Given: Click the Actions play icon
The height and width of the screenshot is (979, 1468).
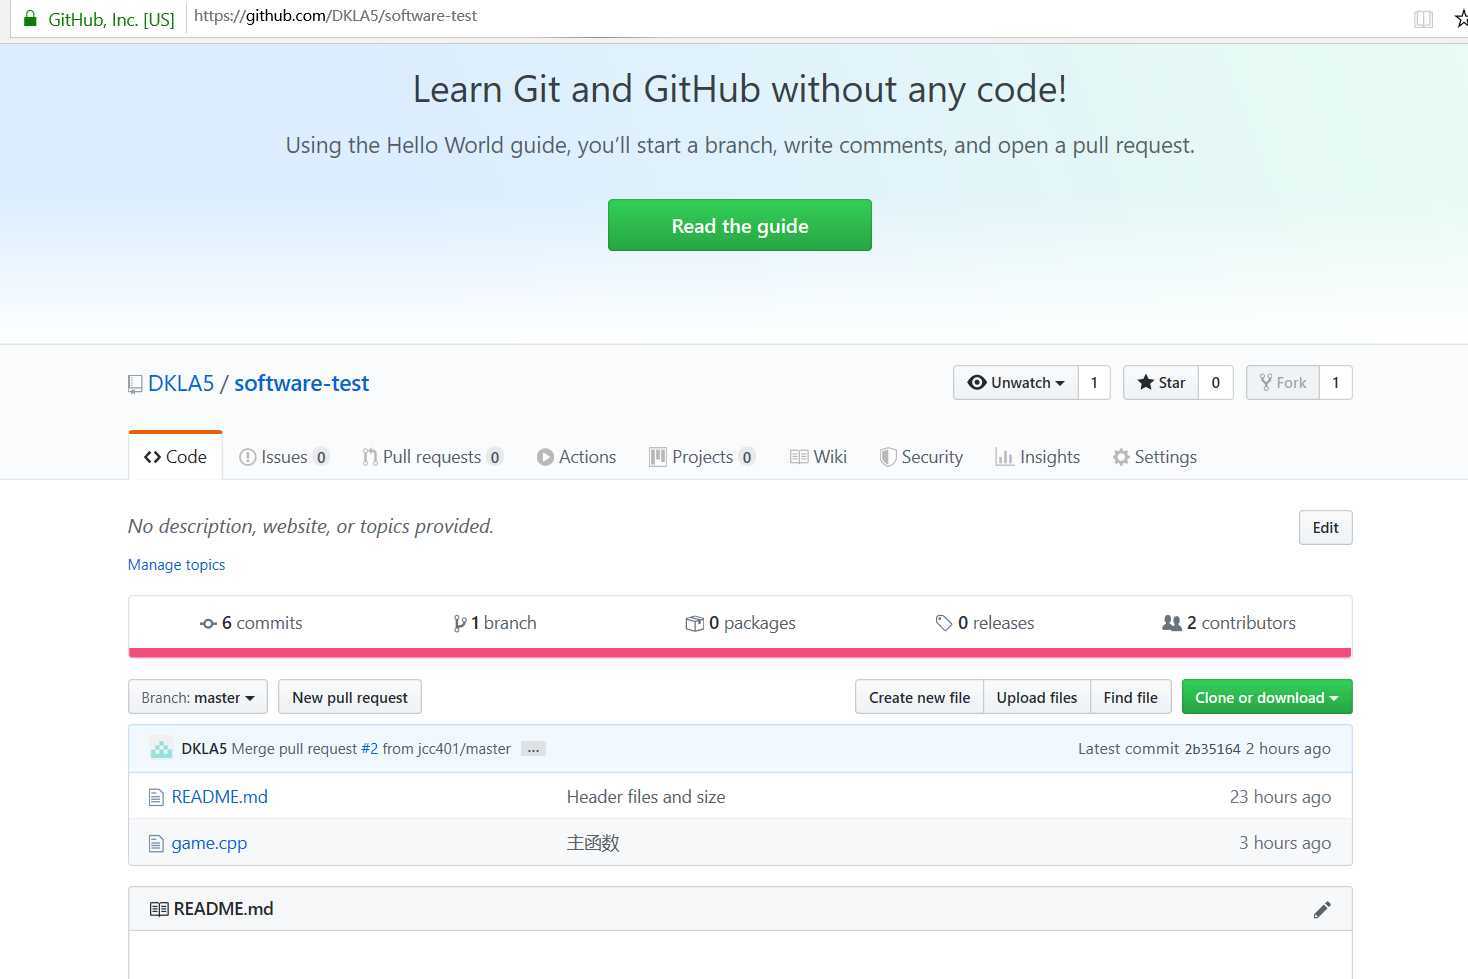Looking at the screenshot, I should (545, 457).
